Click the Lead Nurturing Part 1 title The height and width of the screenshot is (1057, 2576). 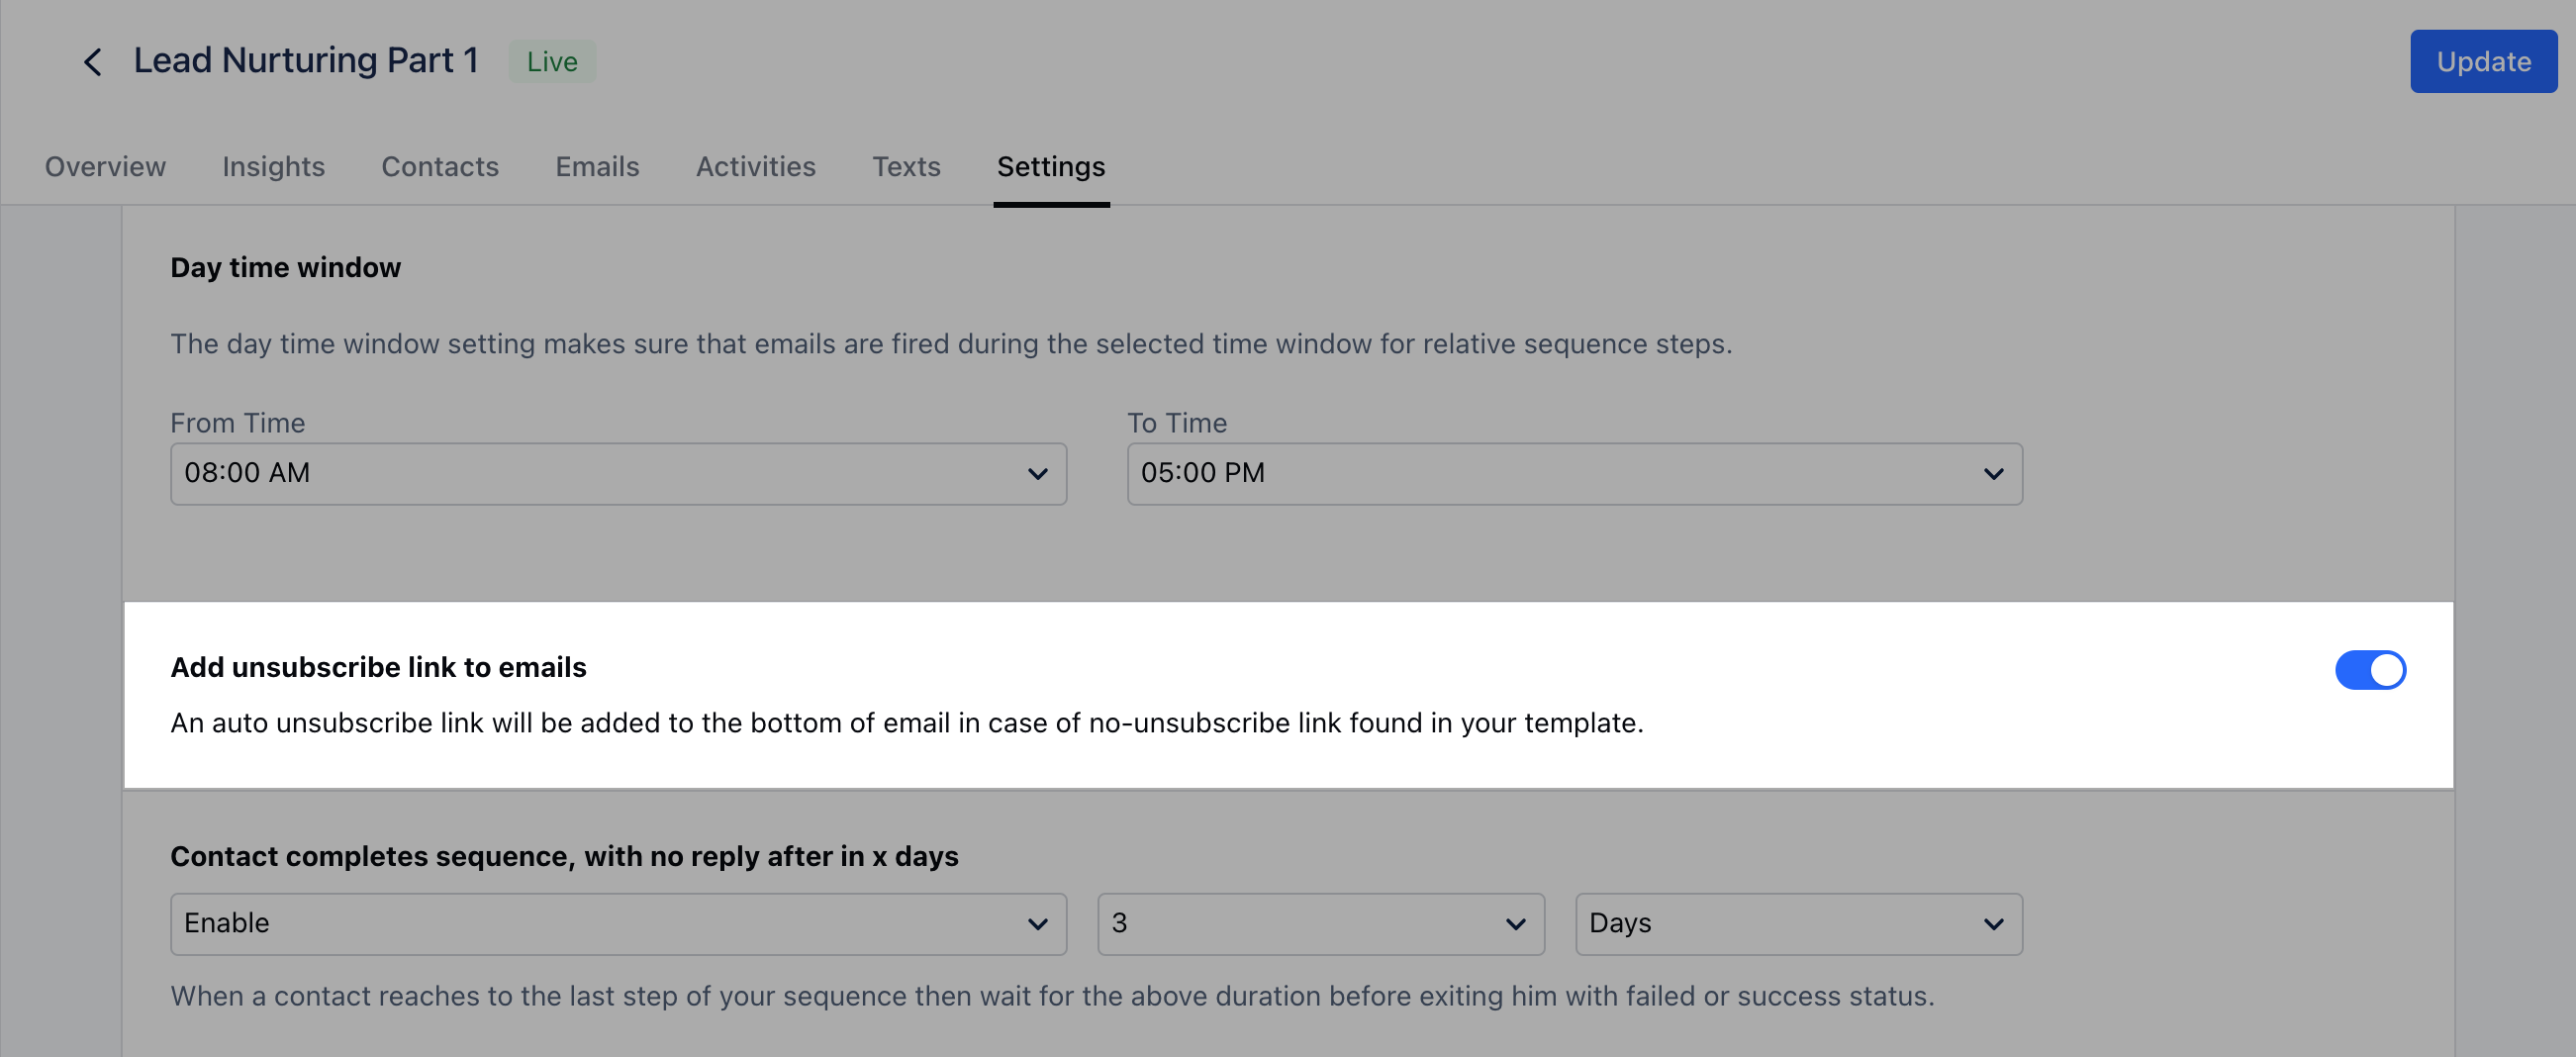click(x=306, y=61)
